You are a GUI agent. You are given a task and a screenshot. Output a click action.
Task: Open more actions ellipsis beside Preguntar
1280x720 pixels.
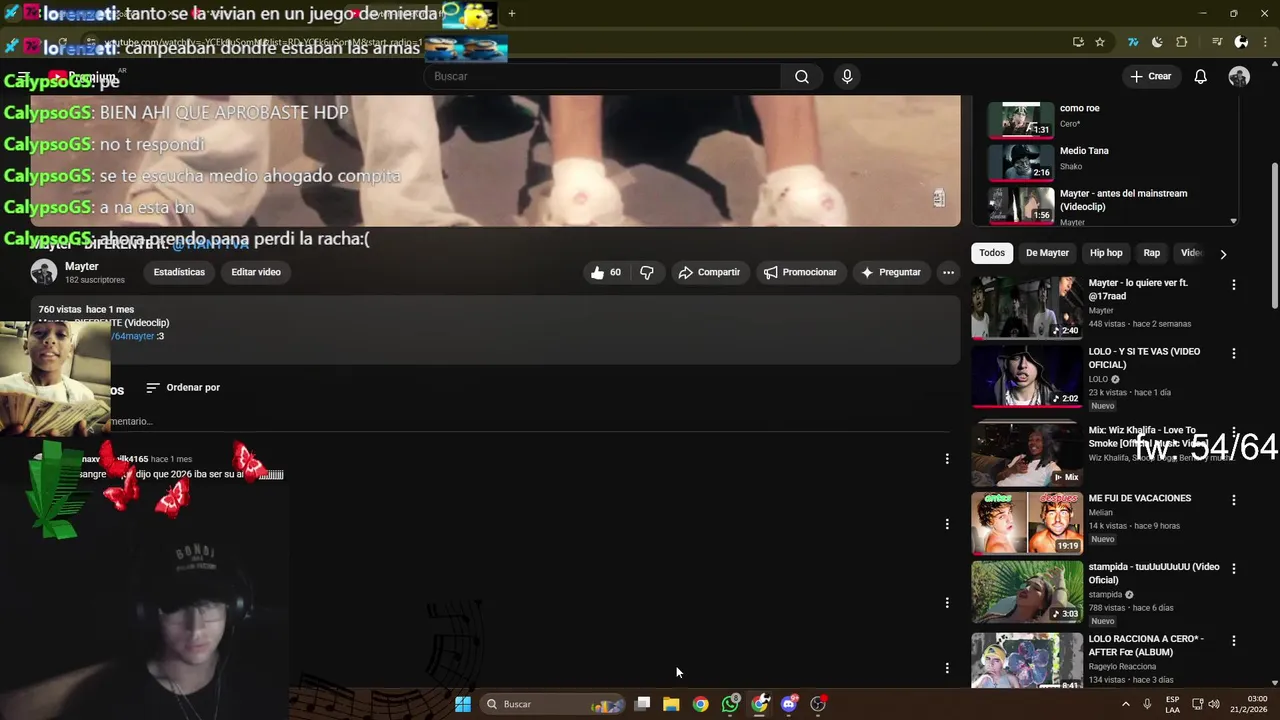tap(948, 272)
